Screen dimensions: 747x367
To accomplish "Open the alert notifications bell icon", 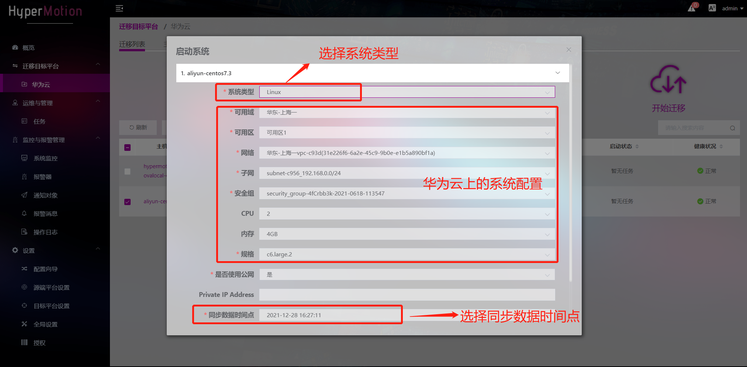I will pyautogui.click(x=692, y=8).
